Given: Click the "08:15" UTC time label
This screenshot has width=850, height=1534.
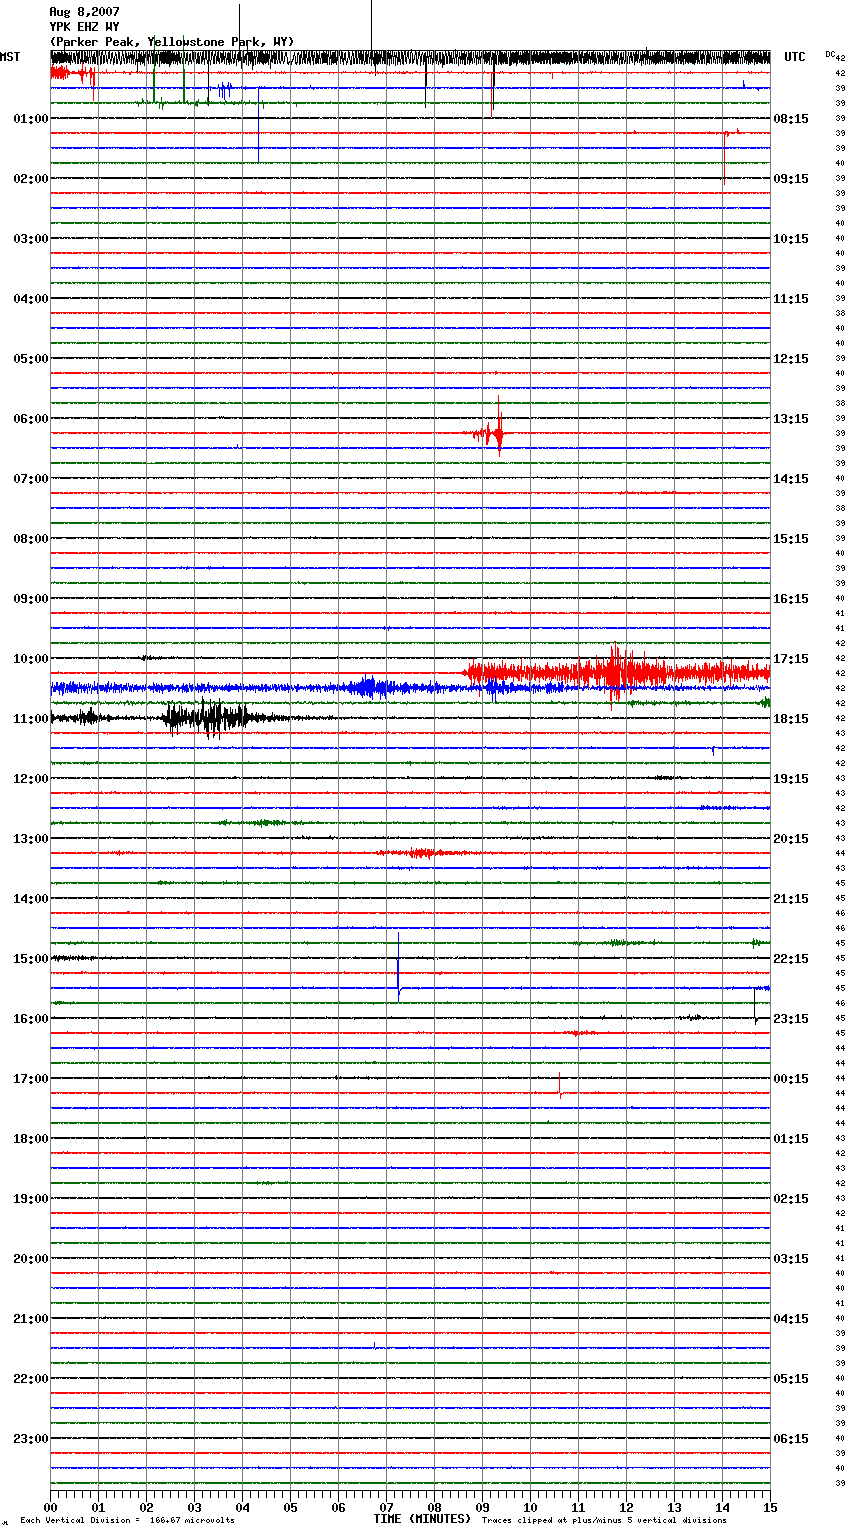Looking at the screenshot, I should (x=791, y=119).
